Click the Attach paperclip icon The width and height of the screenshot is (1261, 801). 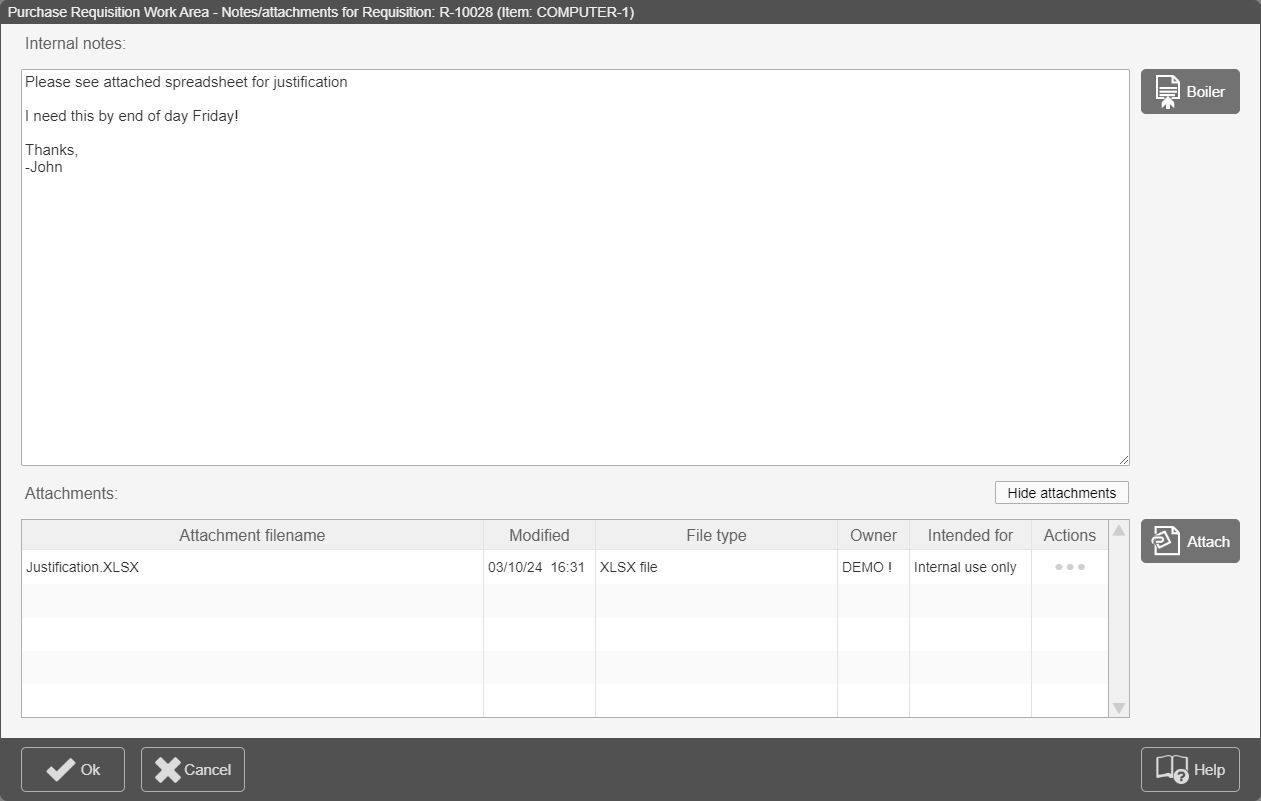click(1166, 541)
